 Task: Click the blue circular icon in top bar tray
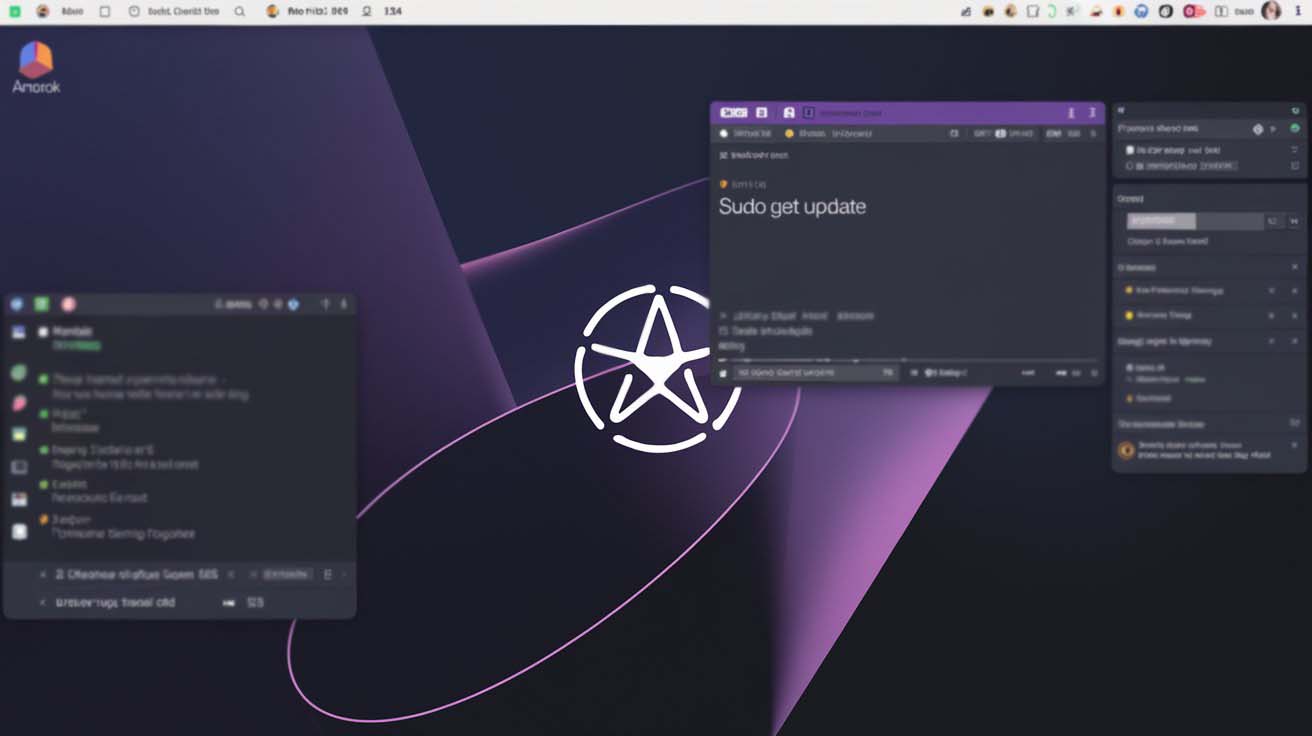(1143, 11)
